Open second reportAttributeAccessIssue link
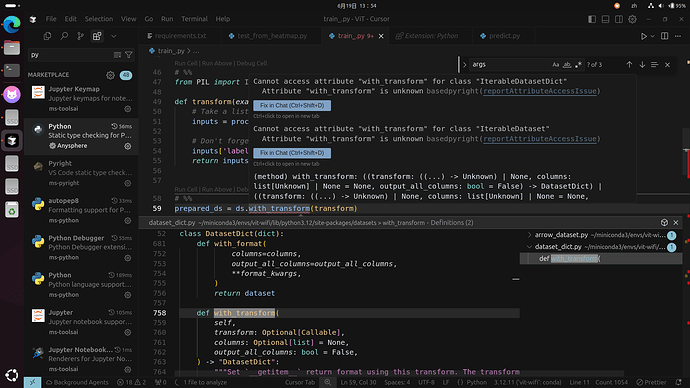 540,139
